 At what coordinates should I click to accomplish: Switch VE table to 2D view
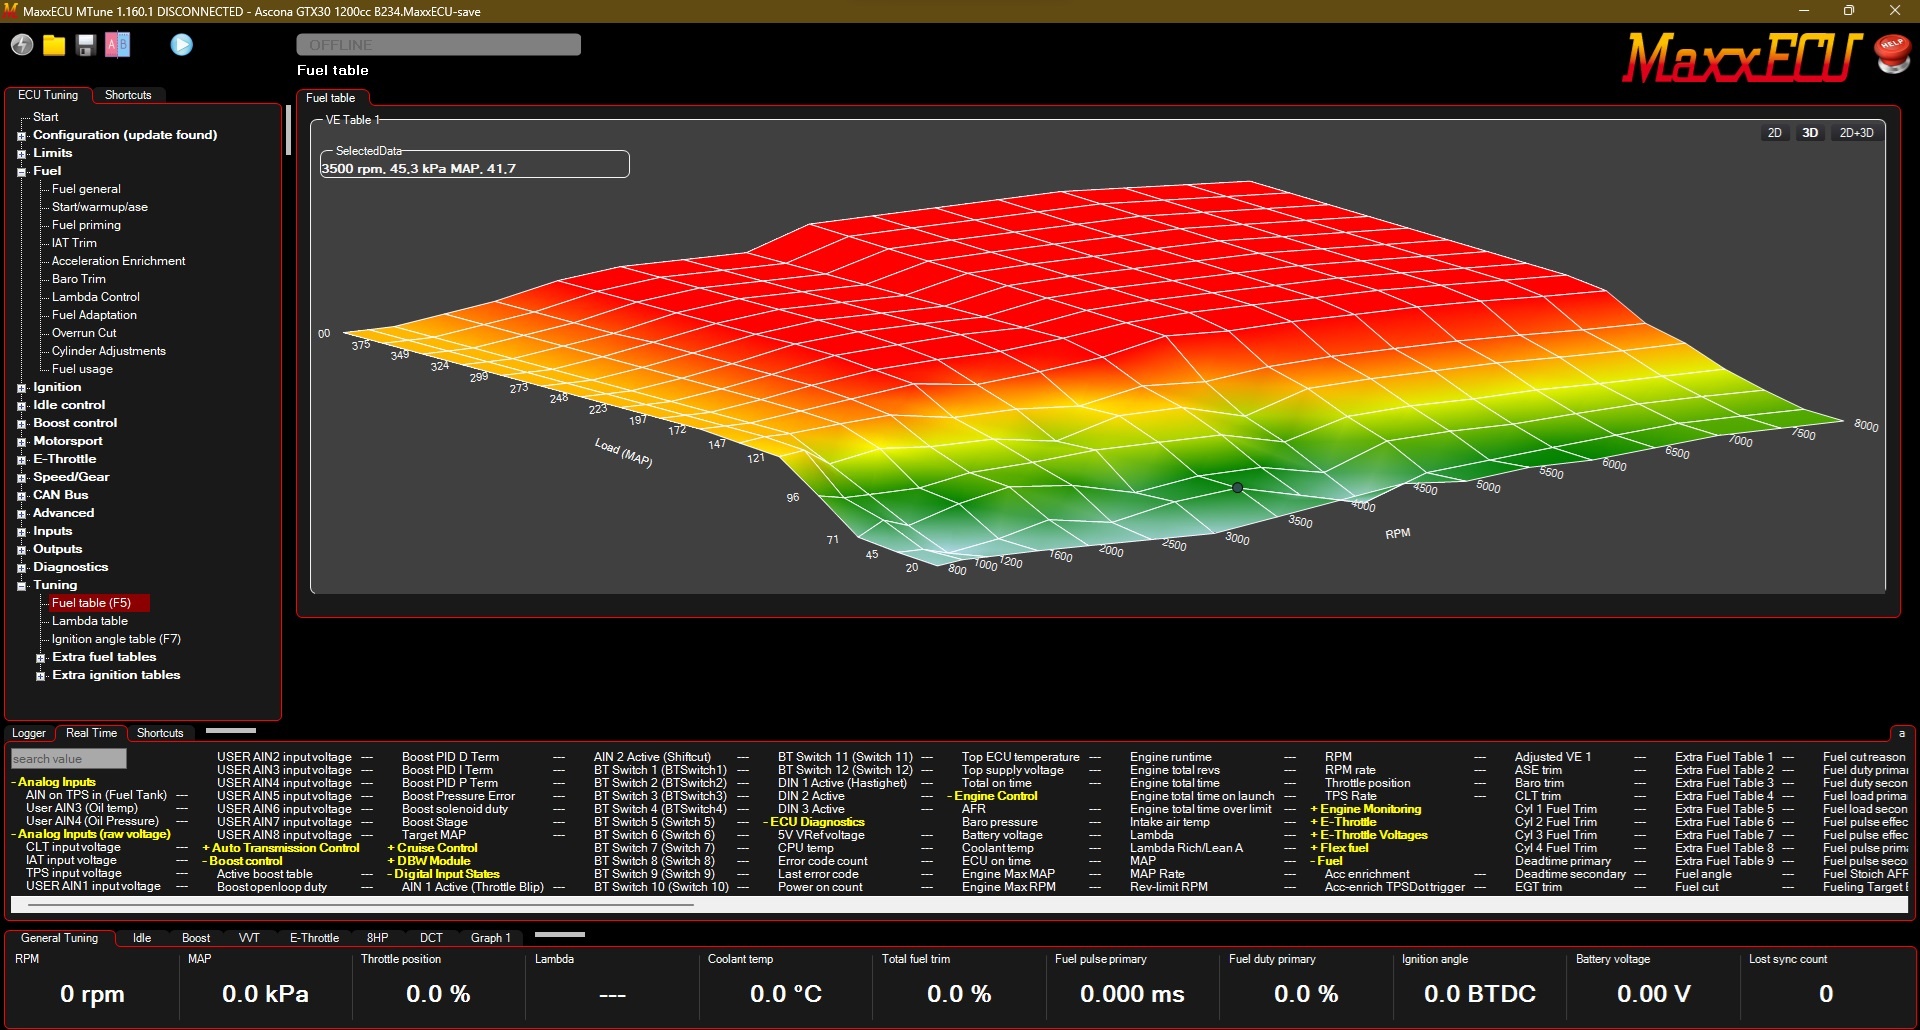coord(1774,133)
